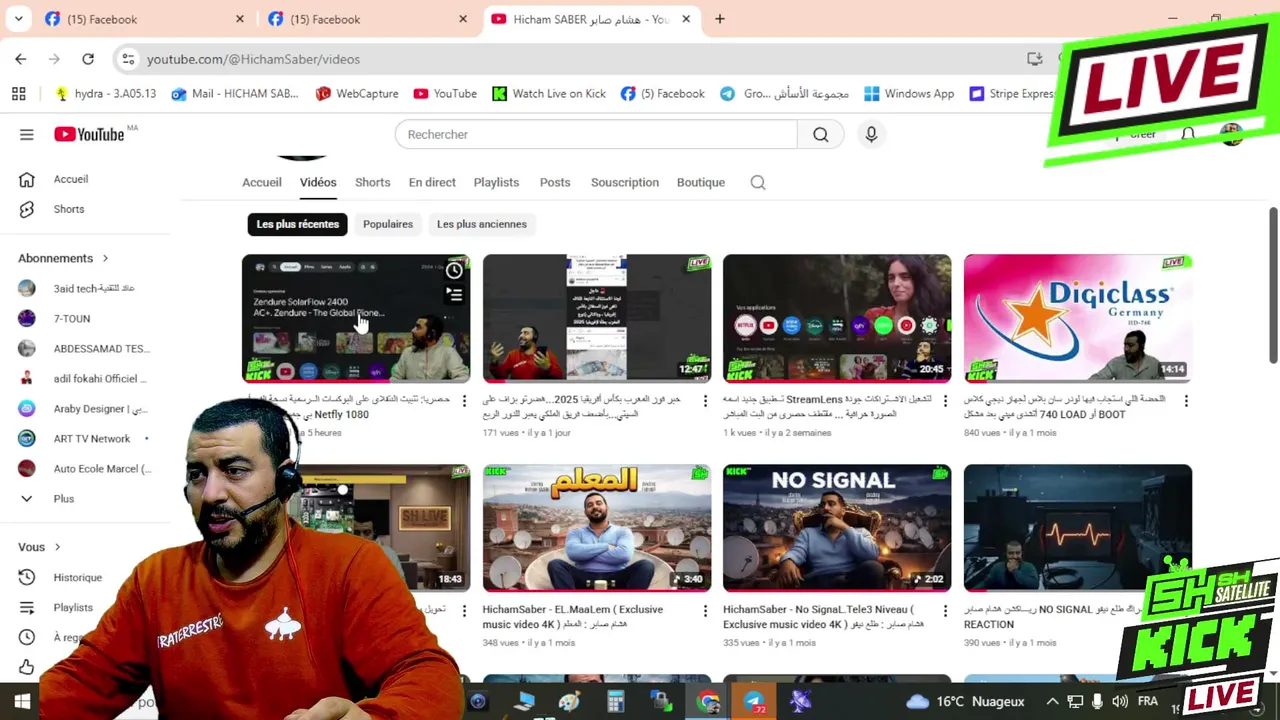Open the notifications bell

pos(1188,135)
